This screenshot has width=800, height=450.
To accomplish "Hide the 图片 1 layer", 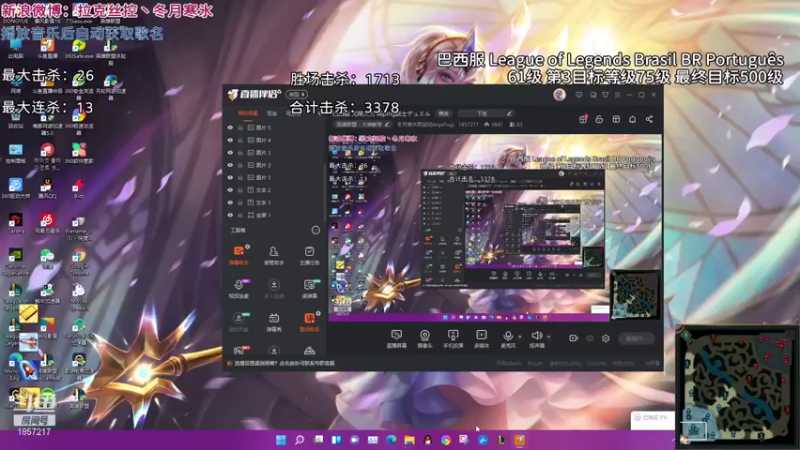I will (230, 178).
